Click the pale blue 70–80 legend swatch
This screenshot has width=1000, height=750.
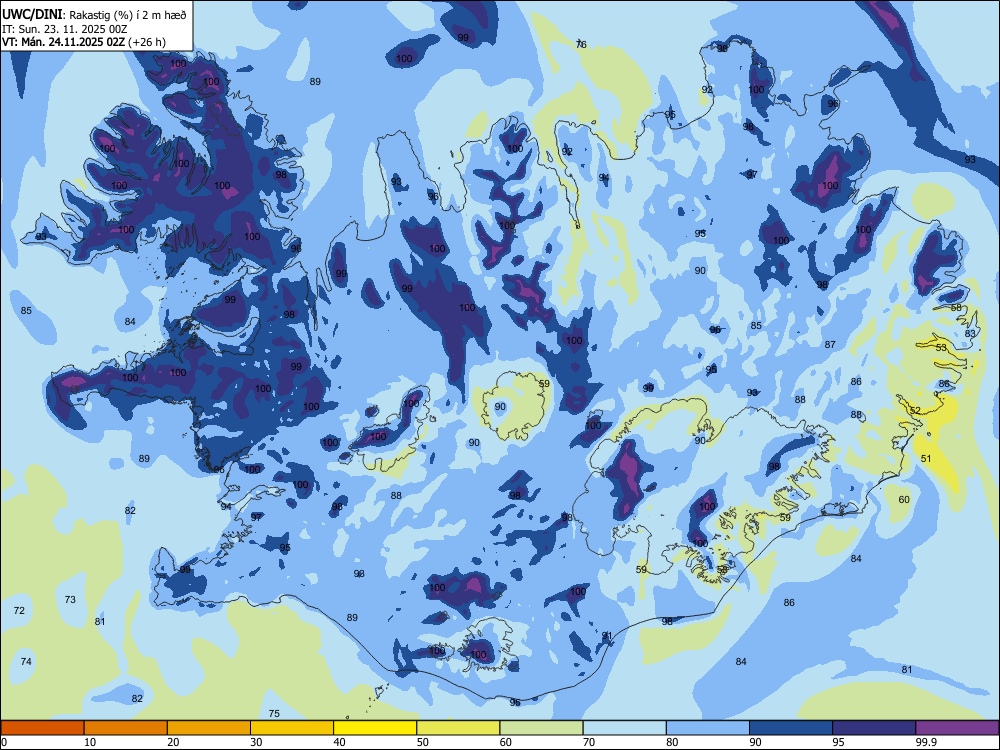click(x=624, y=728)
